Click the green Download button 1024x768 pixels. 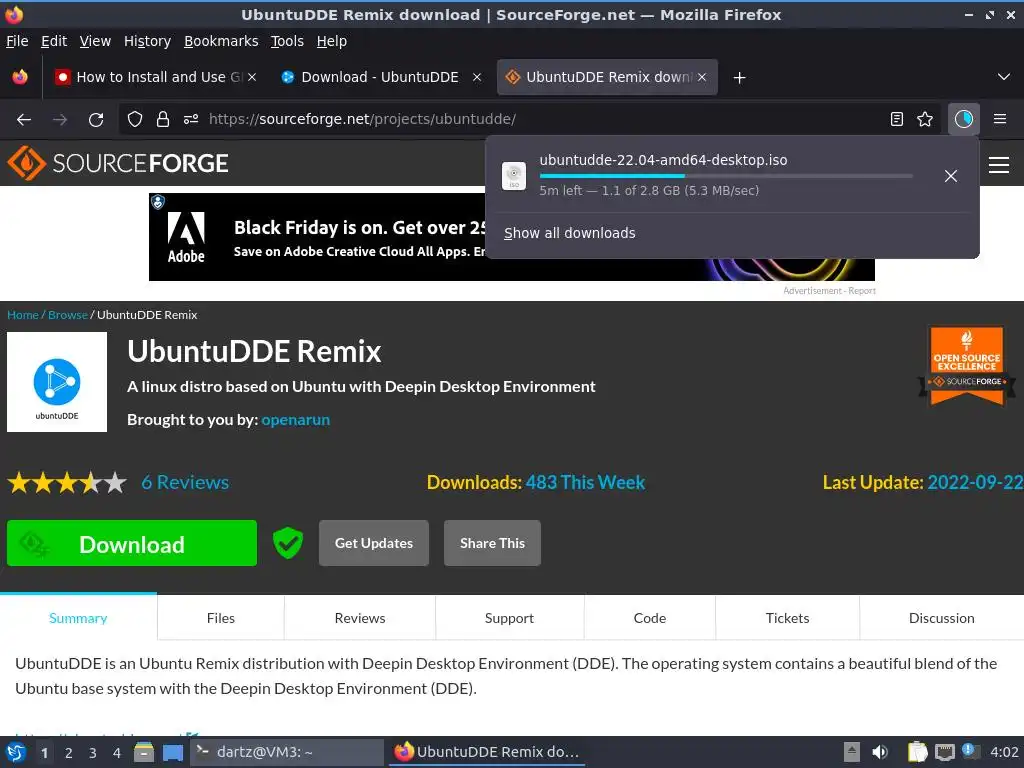[132, 543]
